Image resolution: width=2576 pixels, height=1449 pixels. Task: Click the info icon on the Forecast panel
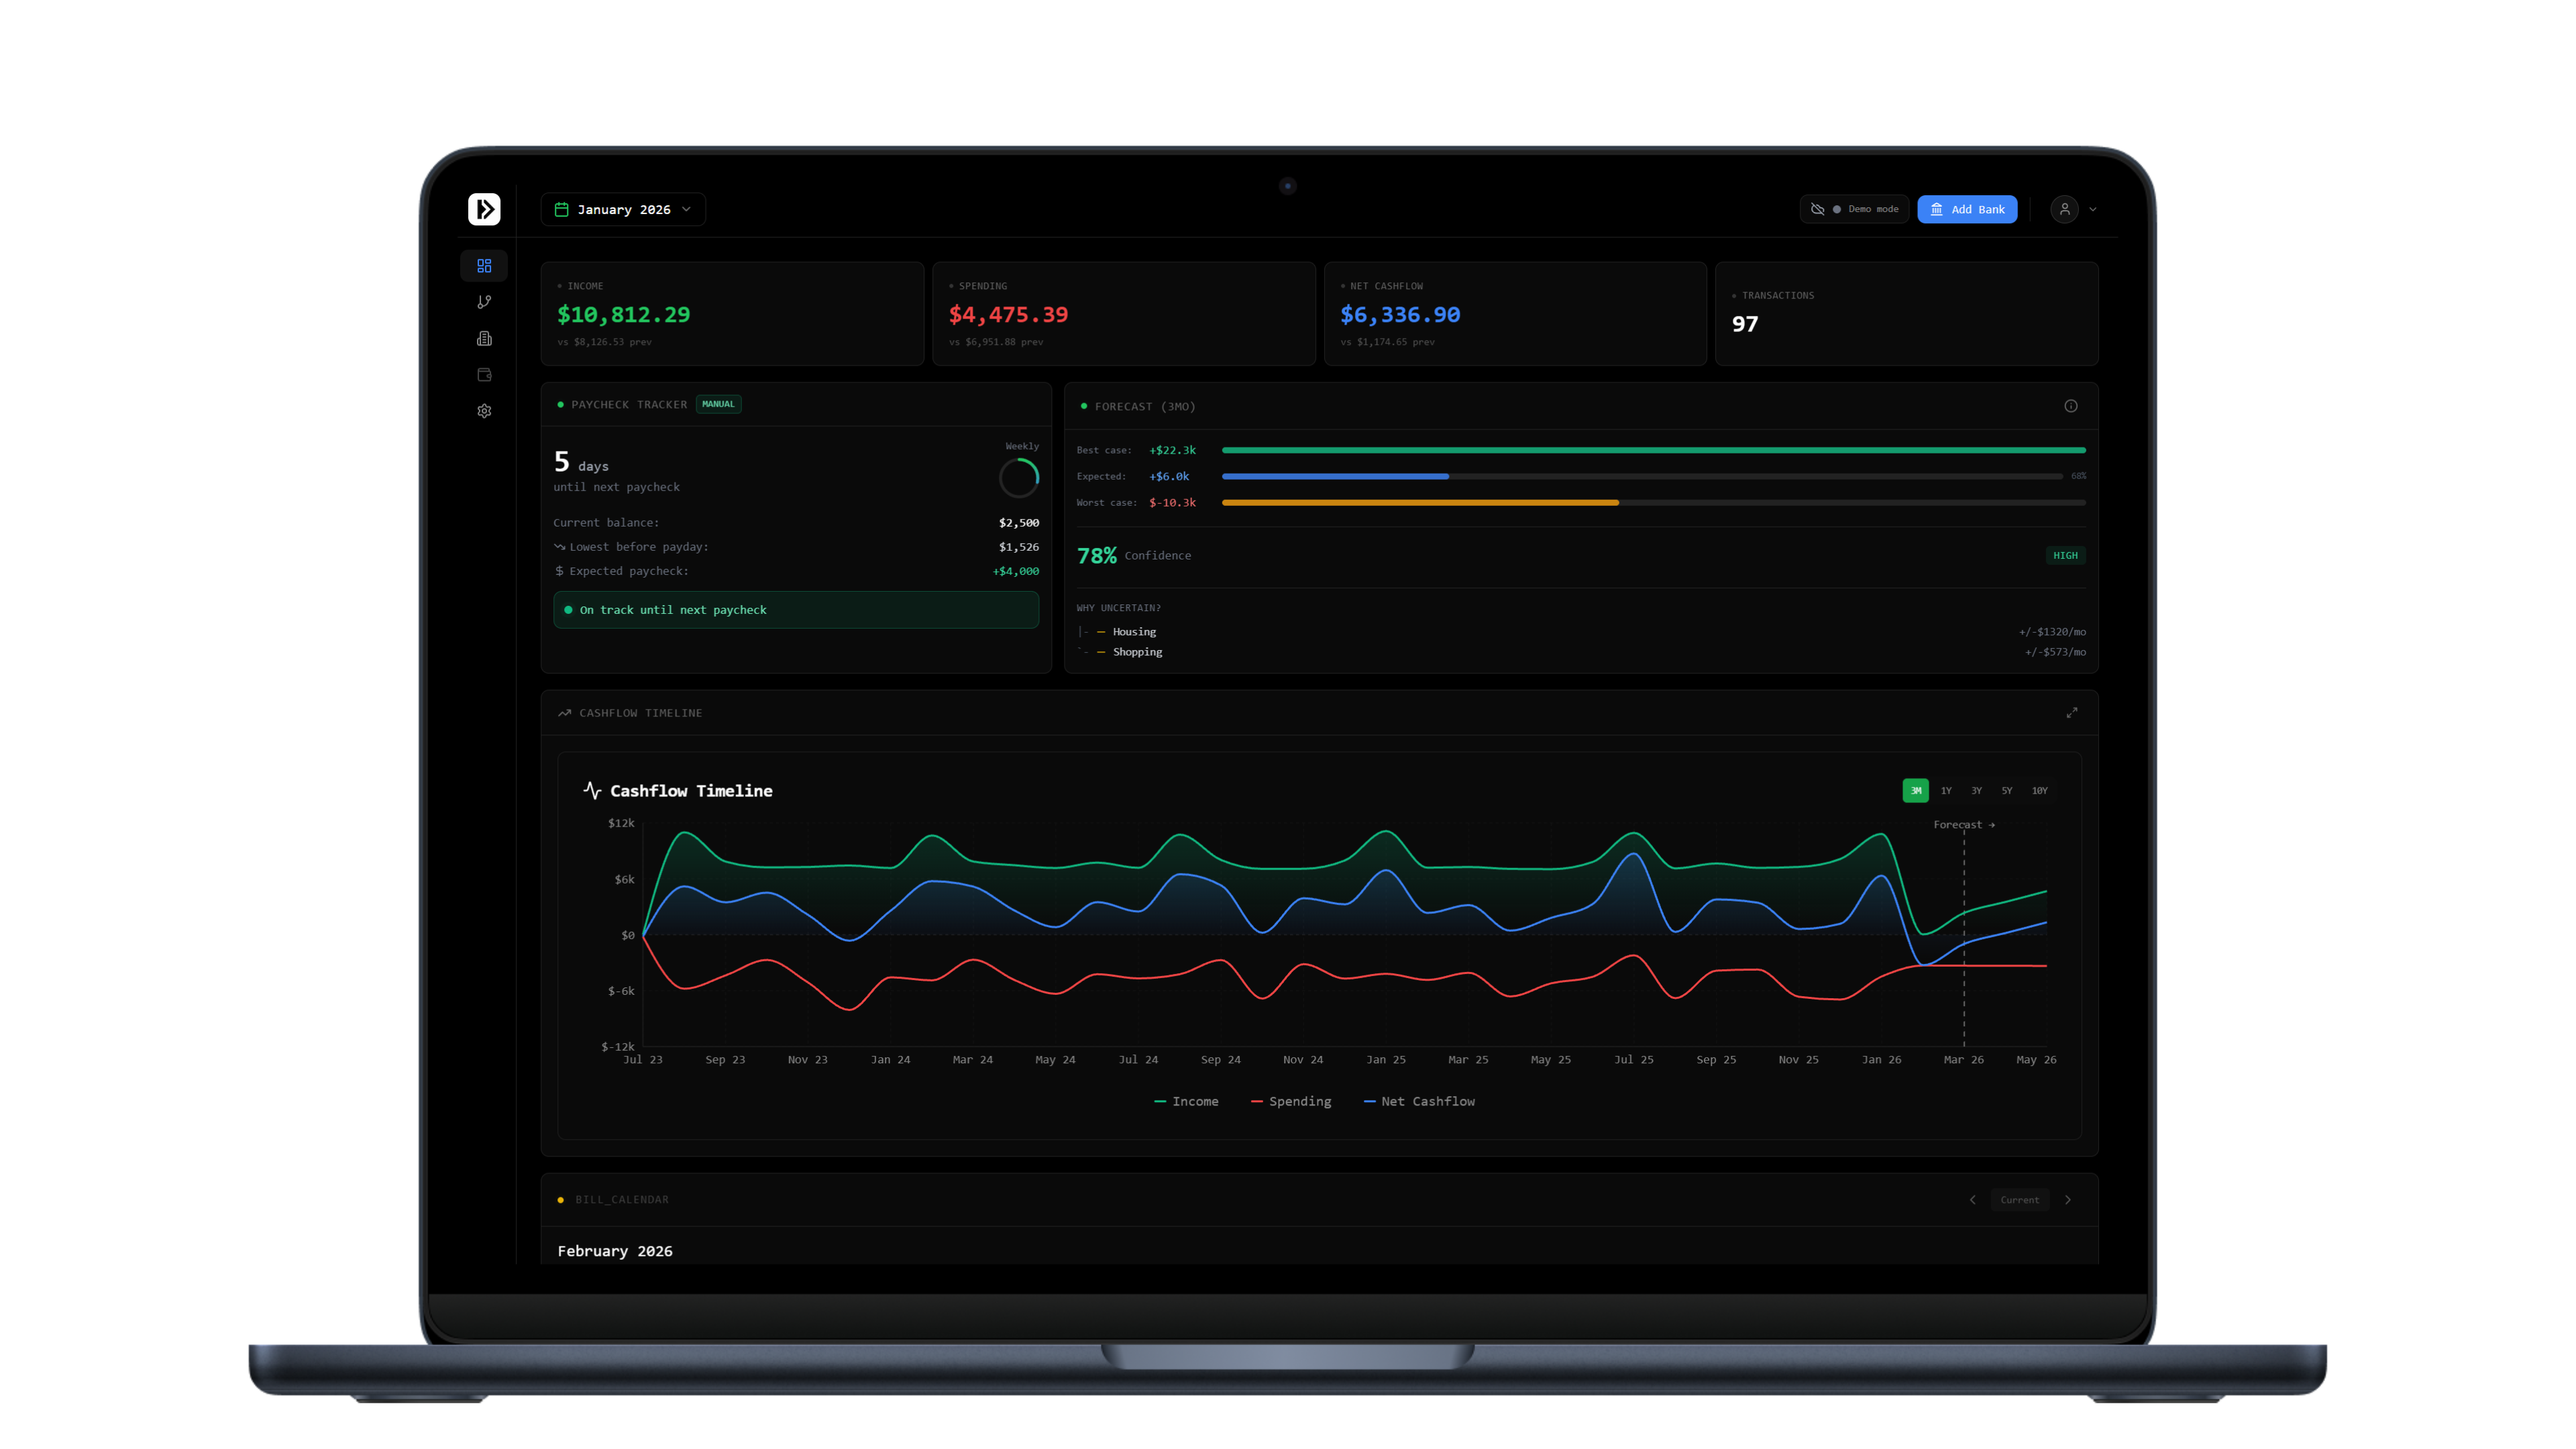click(2070, 406)
